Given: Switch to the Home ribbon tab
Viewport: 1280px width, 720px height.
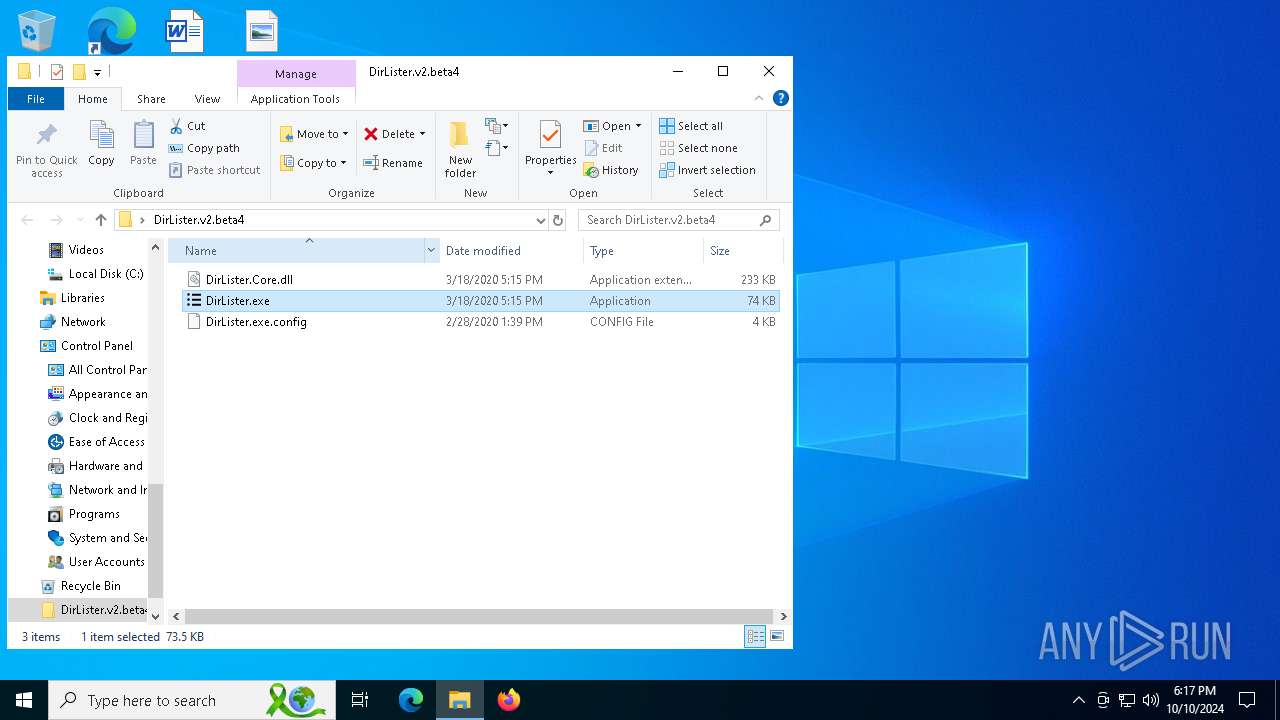Looking at the screenshot, I should click(93, 99).
